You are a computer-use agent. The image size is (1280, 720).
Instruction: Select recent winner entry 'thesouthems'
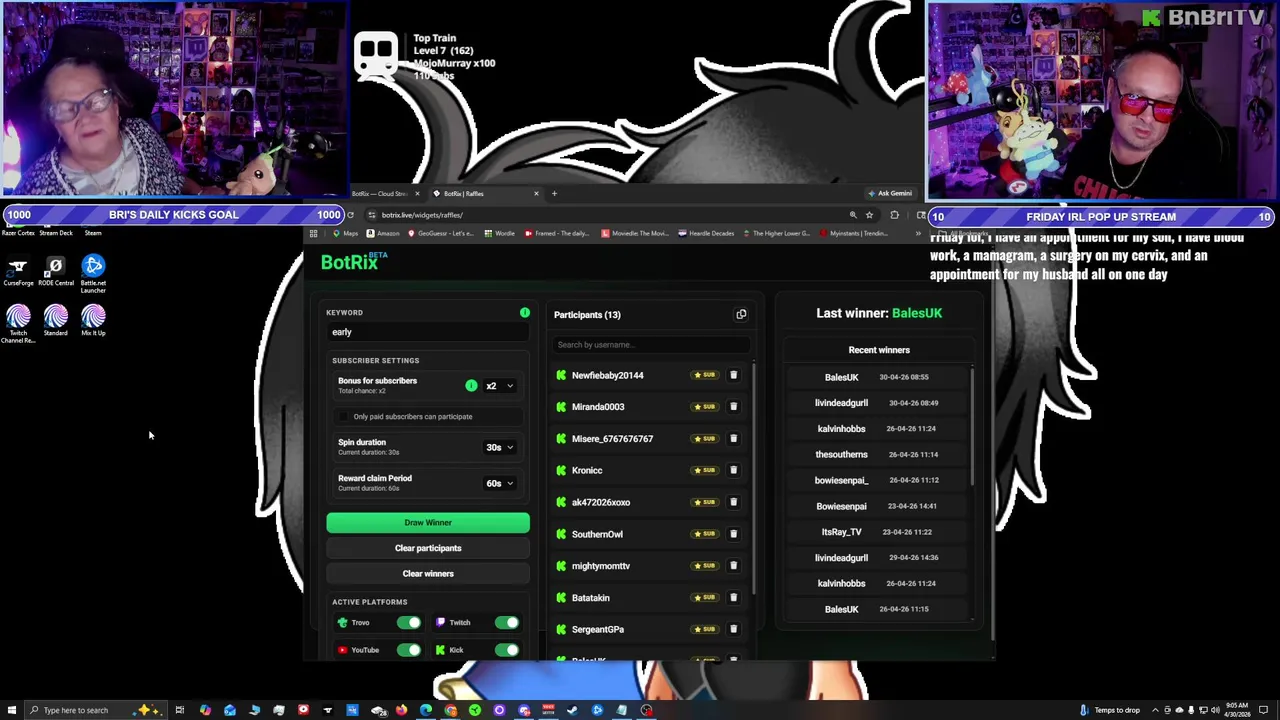878,454
